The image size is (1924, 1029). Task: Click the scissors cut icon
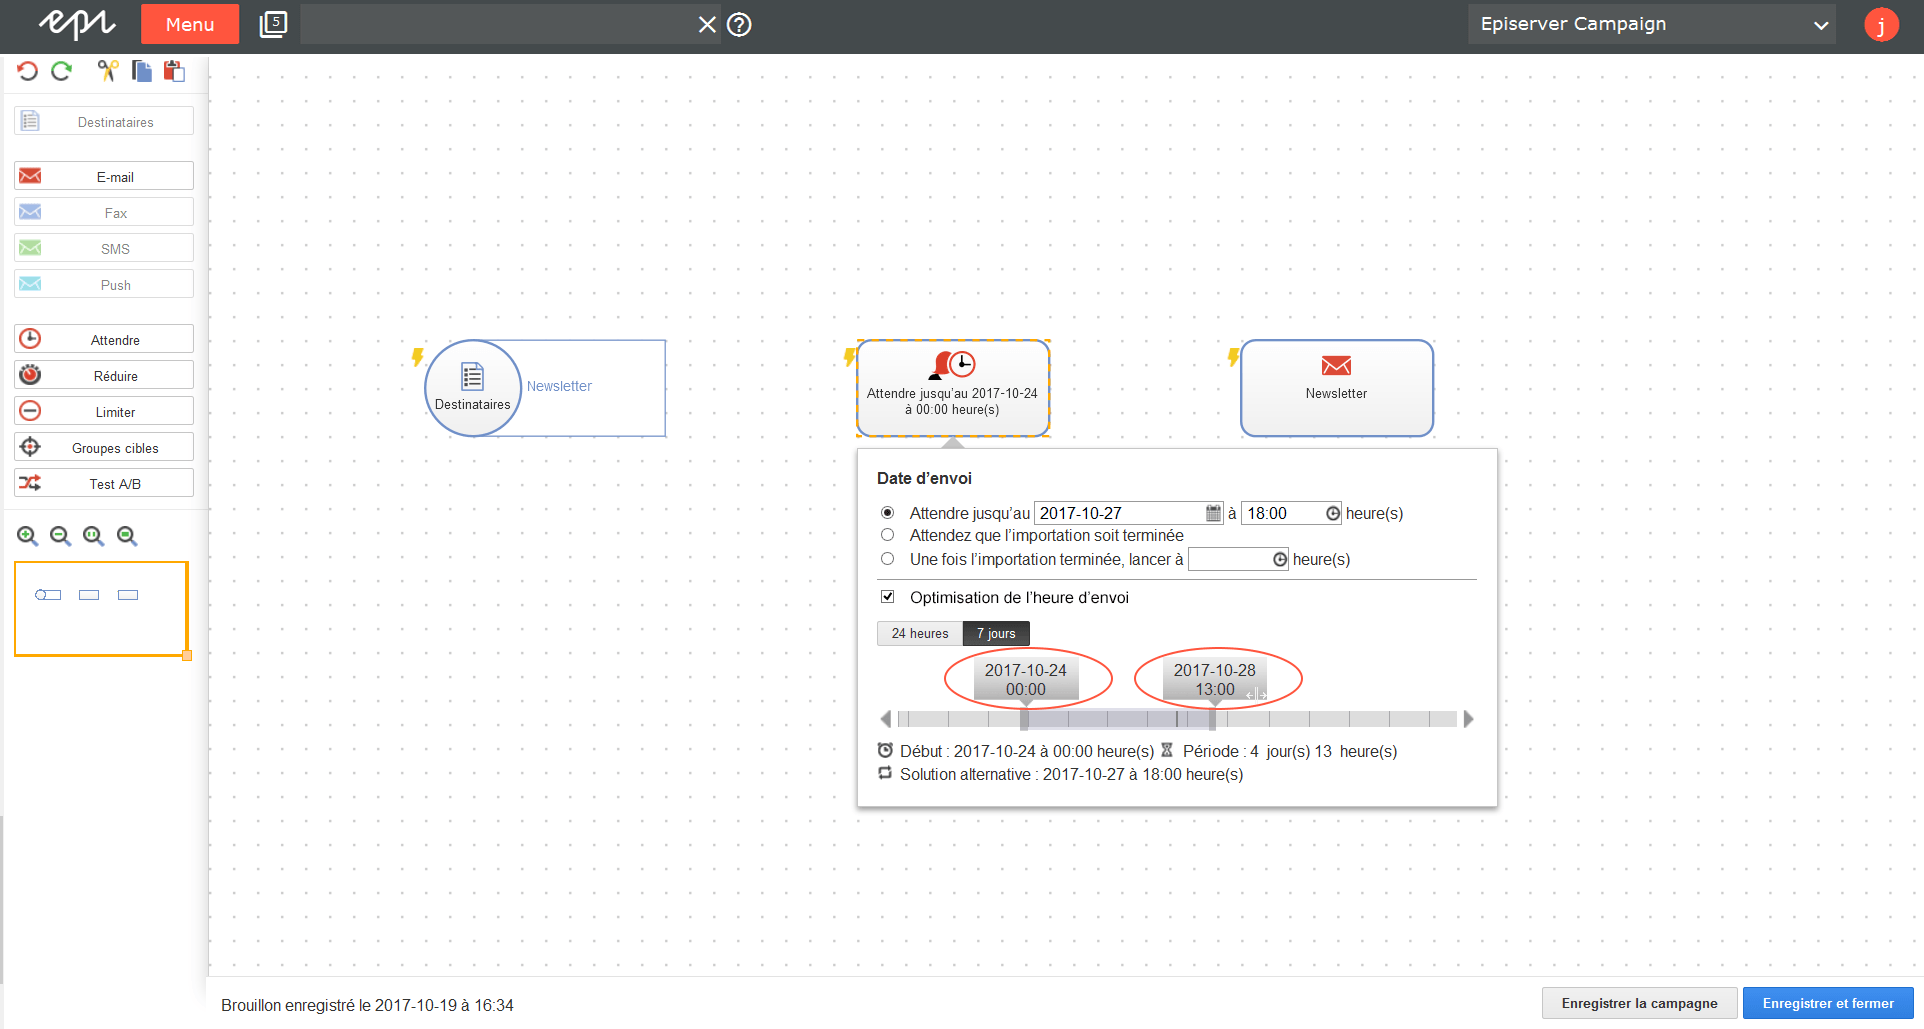click(x=108, y=71)
